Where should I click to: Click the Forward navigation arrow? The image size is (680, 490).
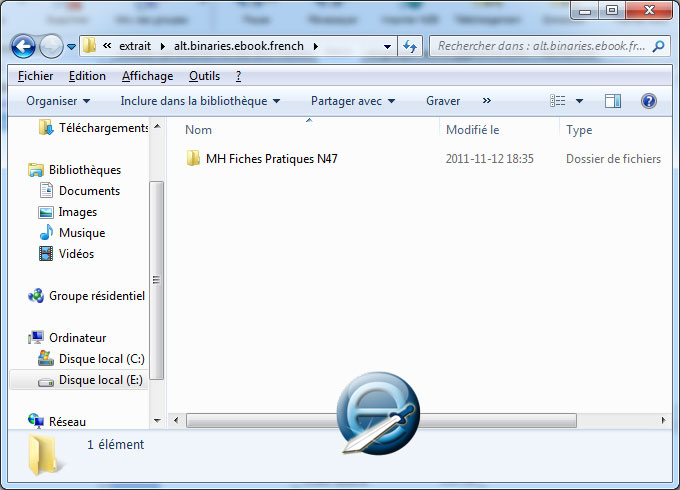point(51,46)
